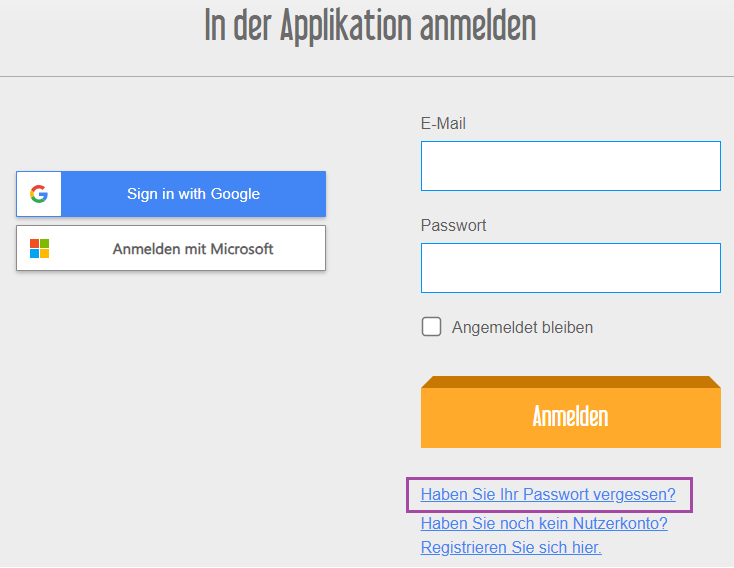The height and width of the screenshot is (568, 734).
Task: Click the horizontal divider under the heading
Action: 367,76
